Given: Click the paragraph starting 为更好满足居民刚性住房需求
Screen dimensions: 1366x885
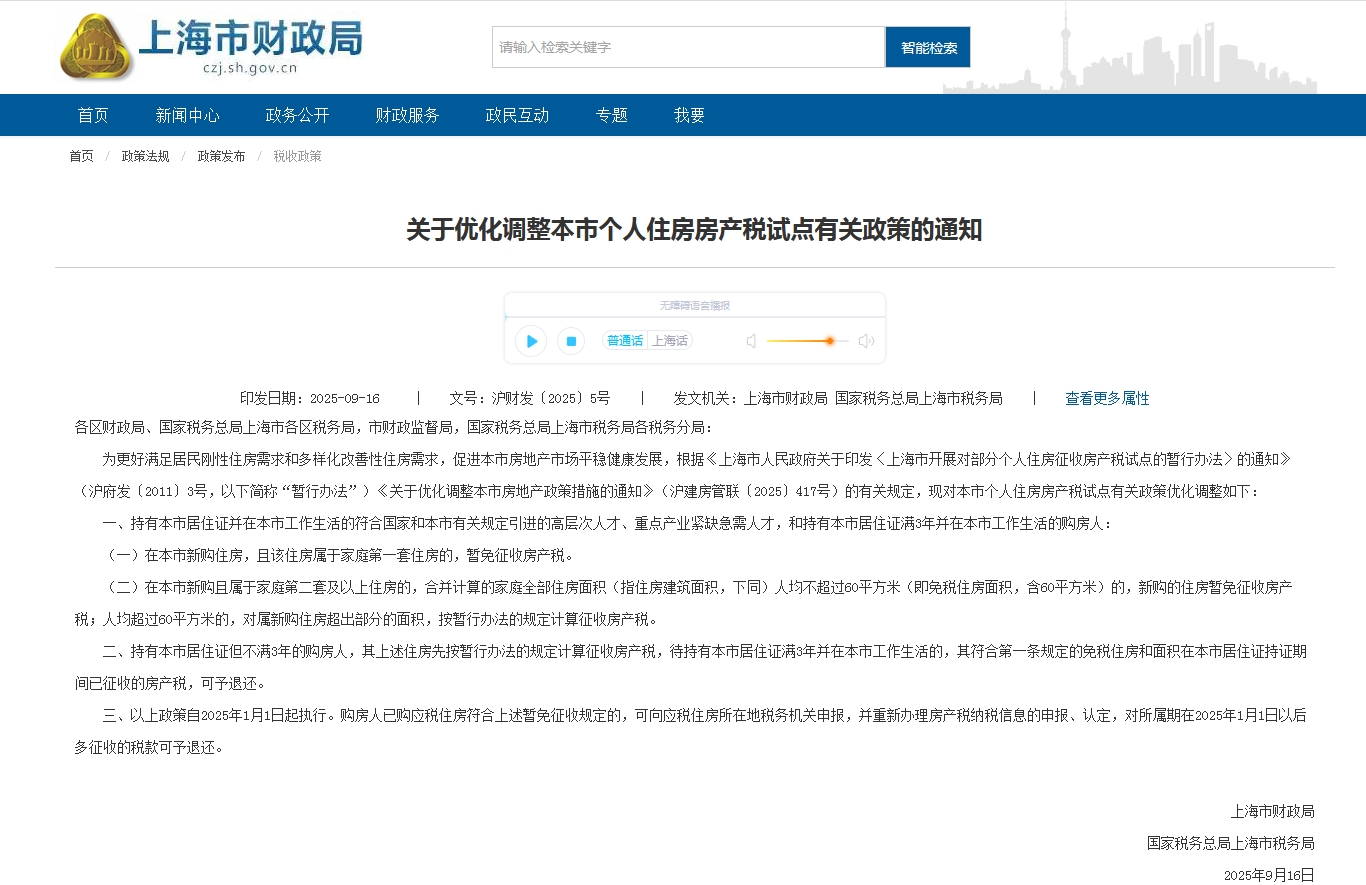Looking at the screenshot, I should (x=683, y=475).
